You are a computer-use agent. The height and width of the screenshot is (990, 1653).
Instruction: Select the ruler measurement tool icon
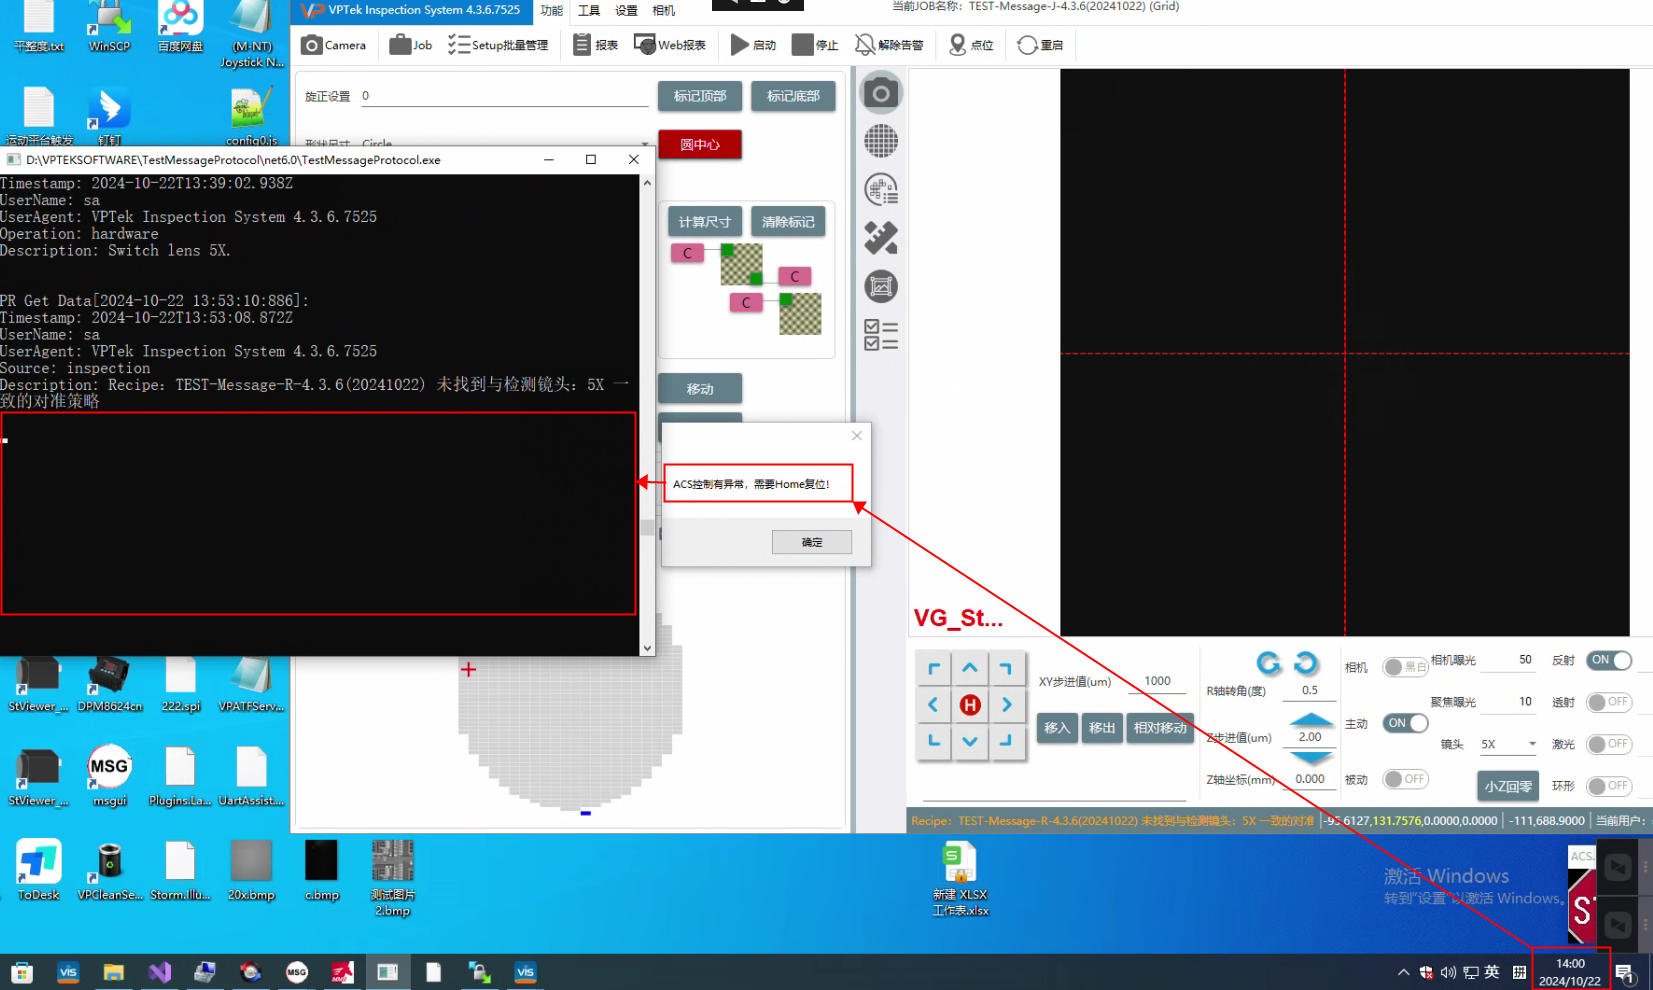[881, 238]
